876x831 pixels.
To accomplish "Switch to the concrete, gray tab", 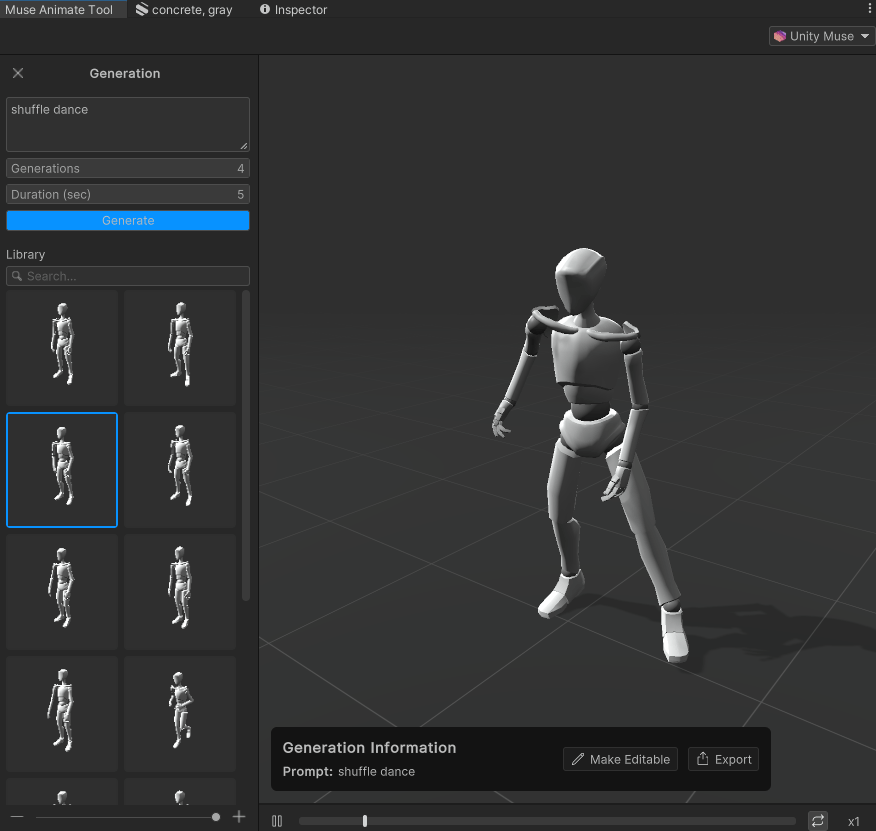I will (184, 10).
